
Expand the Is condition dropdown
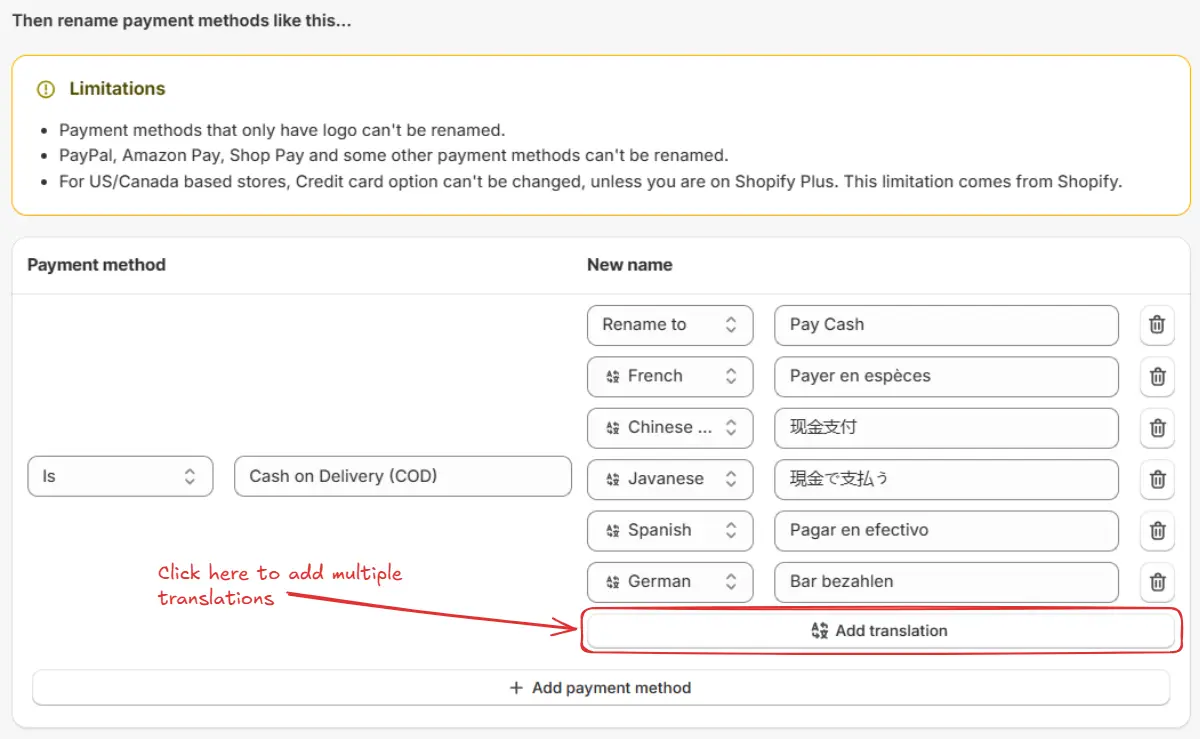point(120,477)
